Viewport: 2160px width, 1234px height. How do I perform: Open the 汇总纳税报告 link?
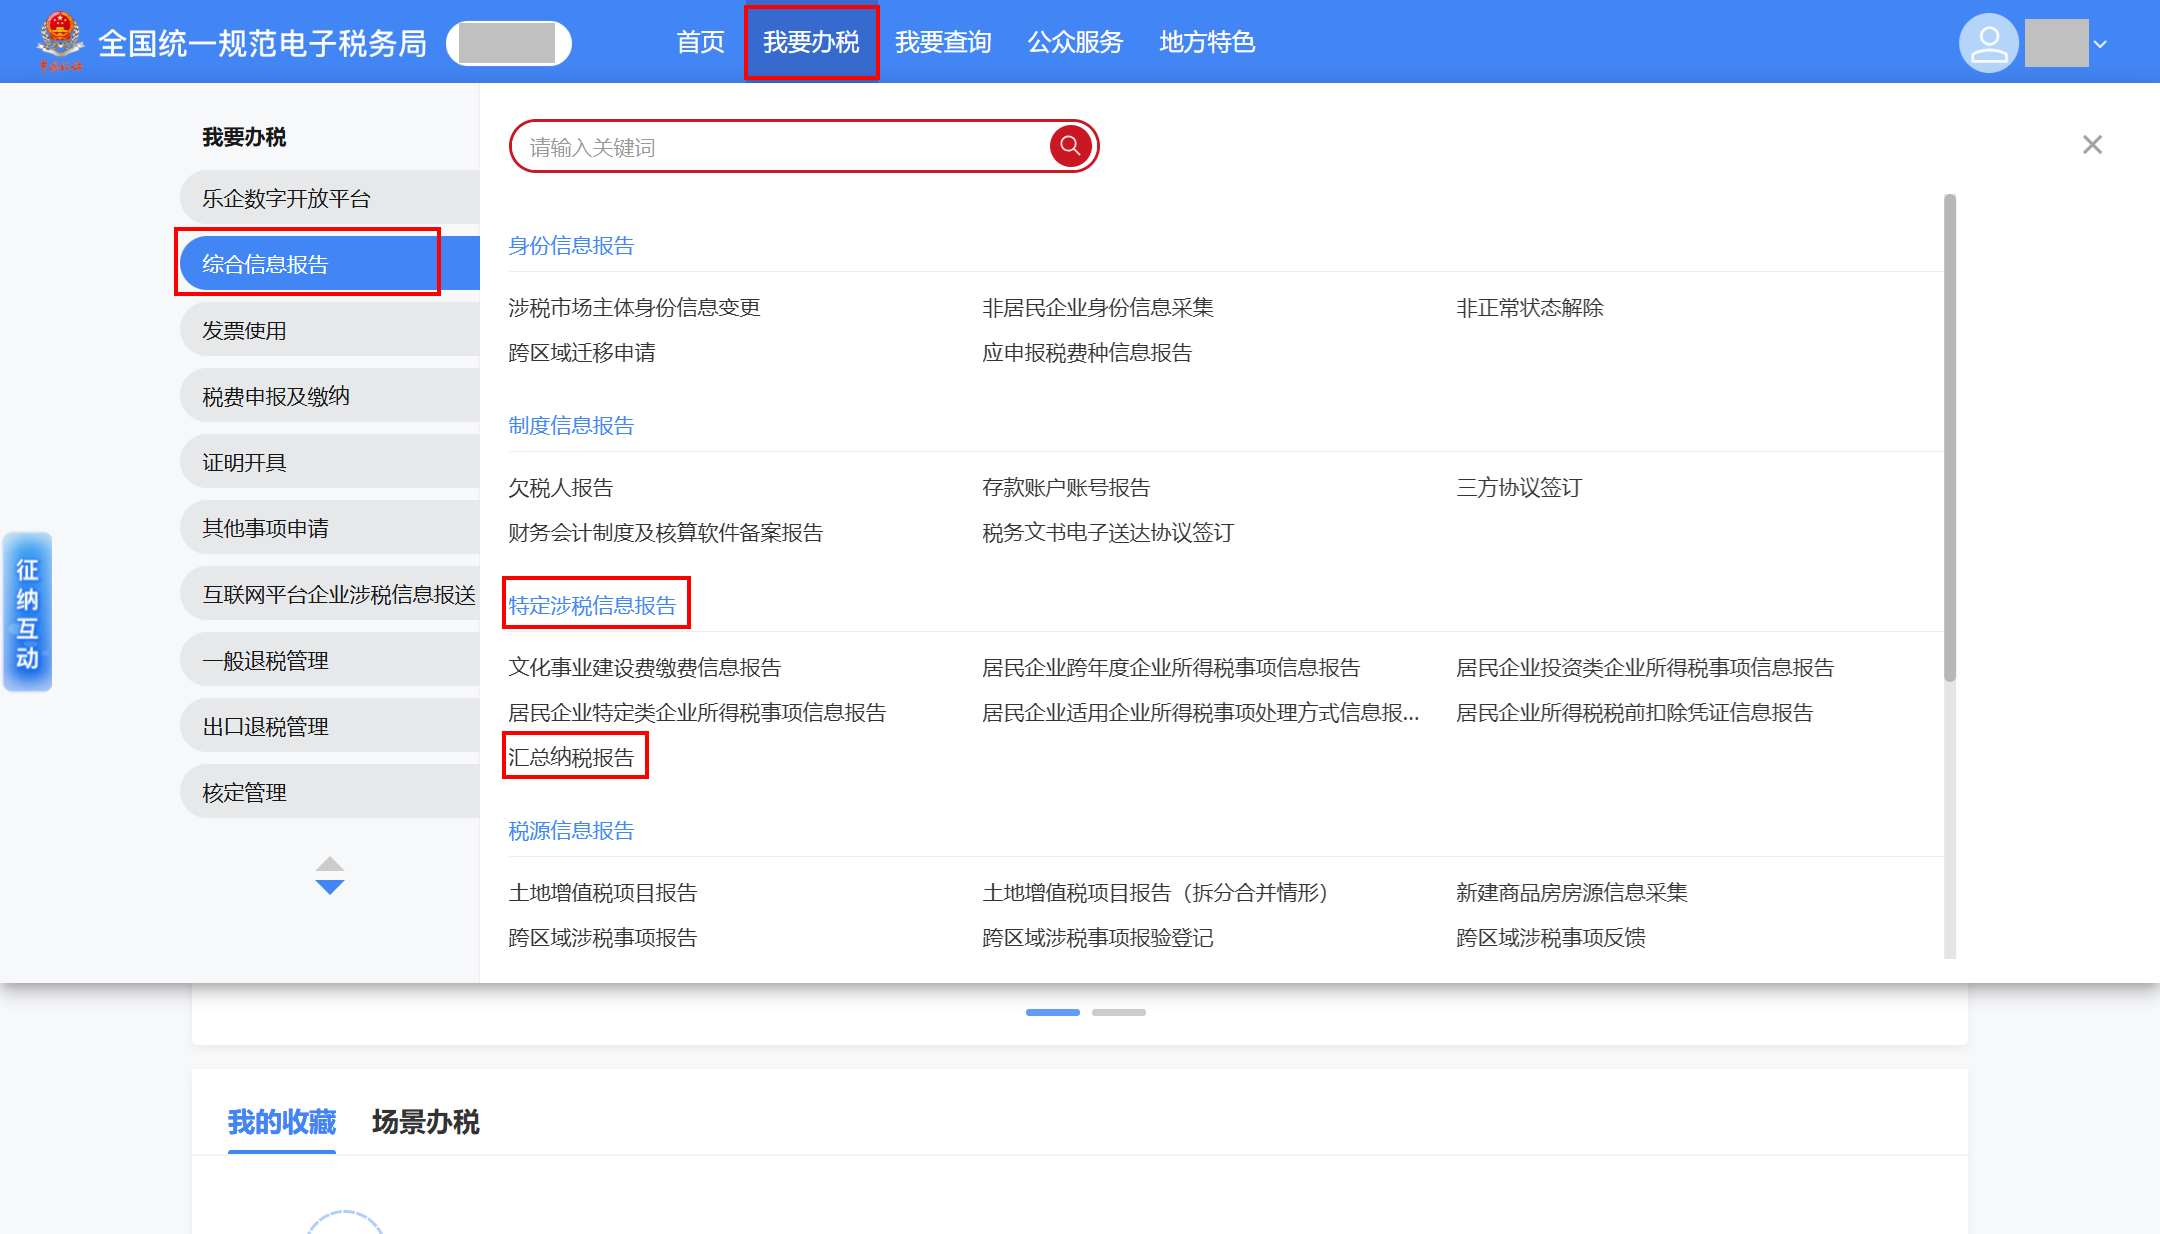[571, 757]
